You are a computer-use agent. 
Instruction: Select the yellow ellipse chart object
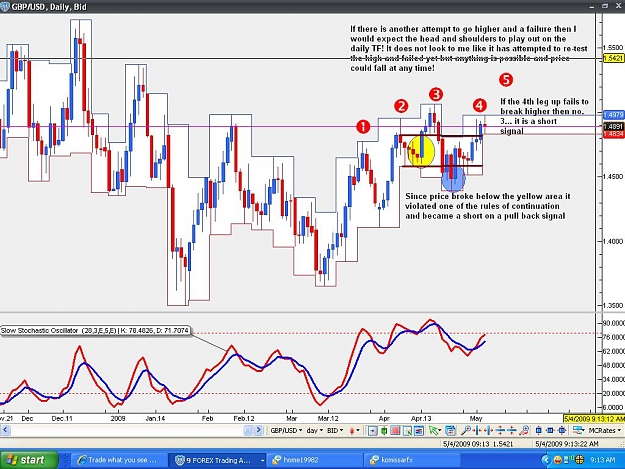click(x=421, y=151)
